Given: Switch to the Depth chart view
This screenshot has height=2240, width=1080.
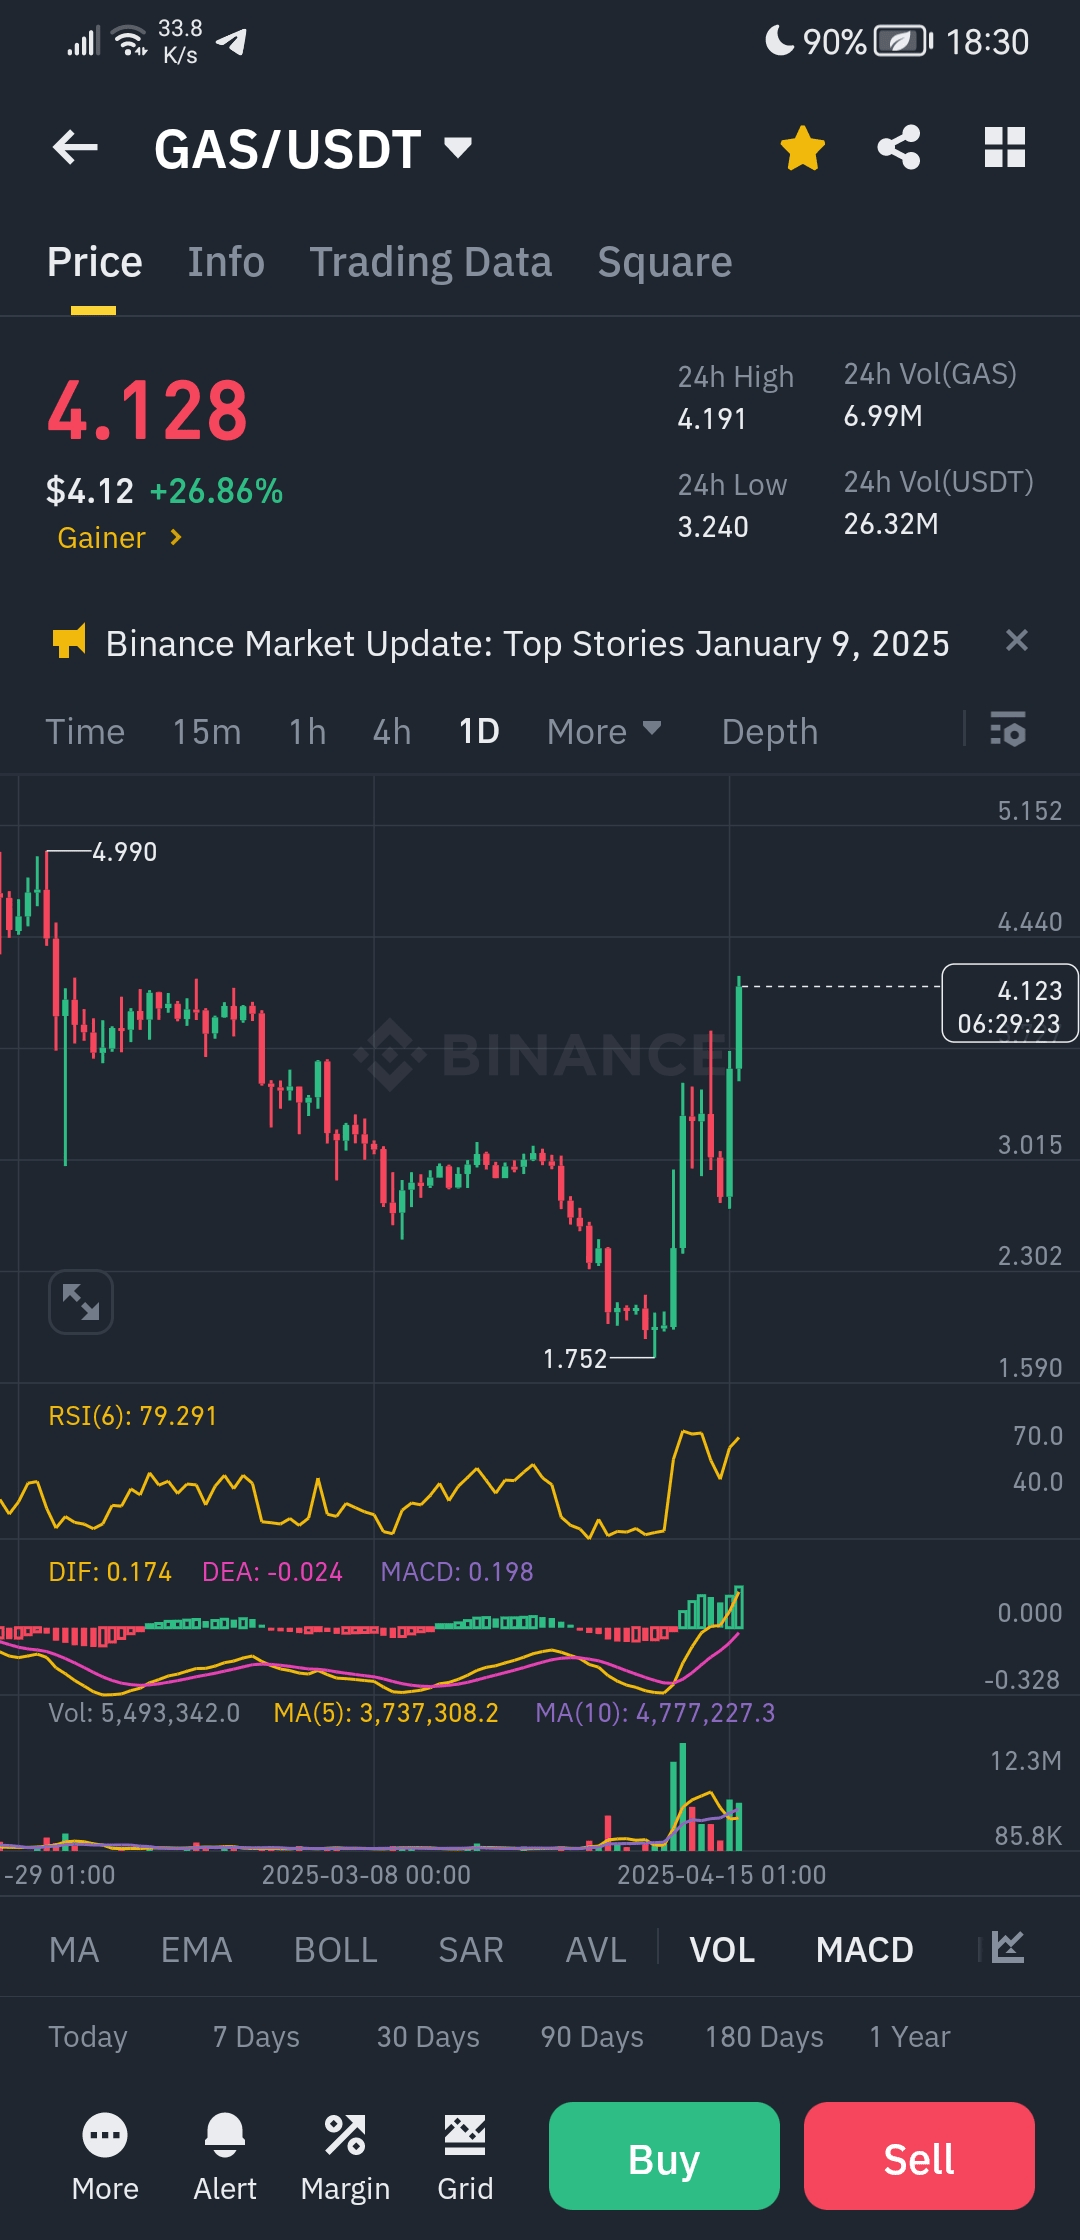Looking at the screenshot, I should point(770,732).
